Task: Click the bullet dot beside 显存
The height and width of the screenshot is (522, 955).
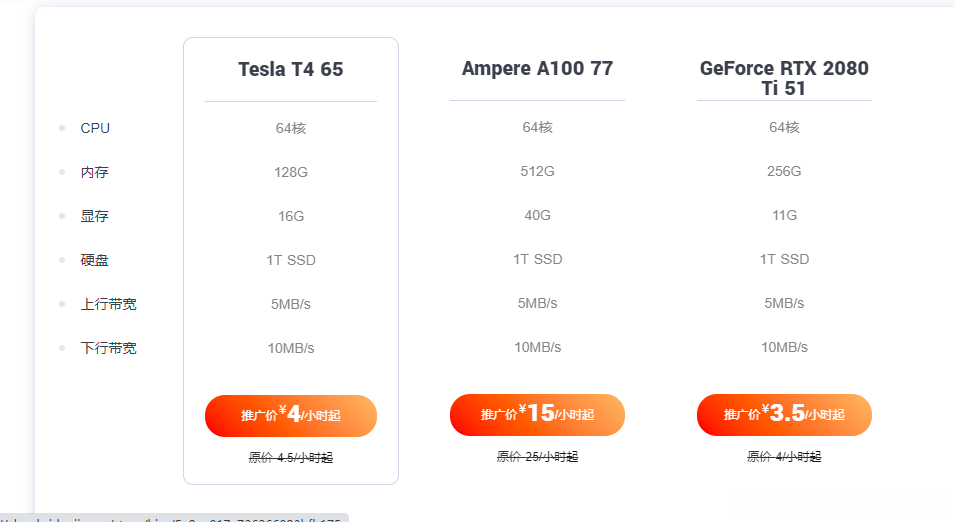Action: pyautogui.click(x=62, y=216)
